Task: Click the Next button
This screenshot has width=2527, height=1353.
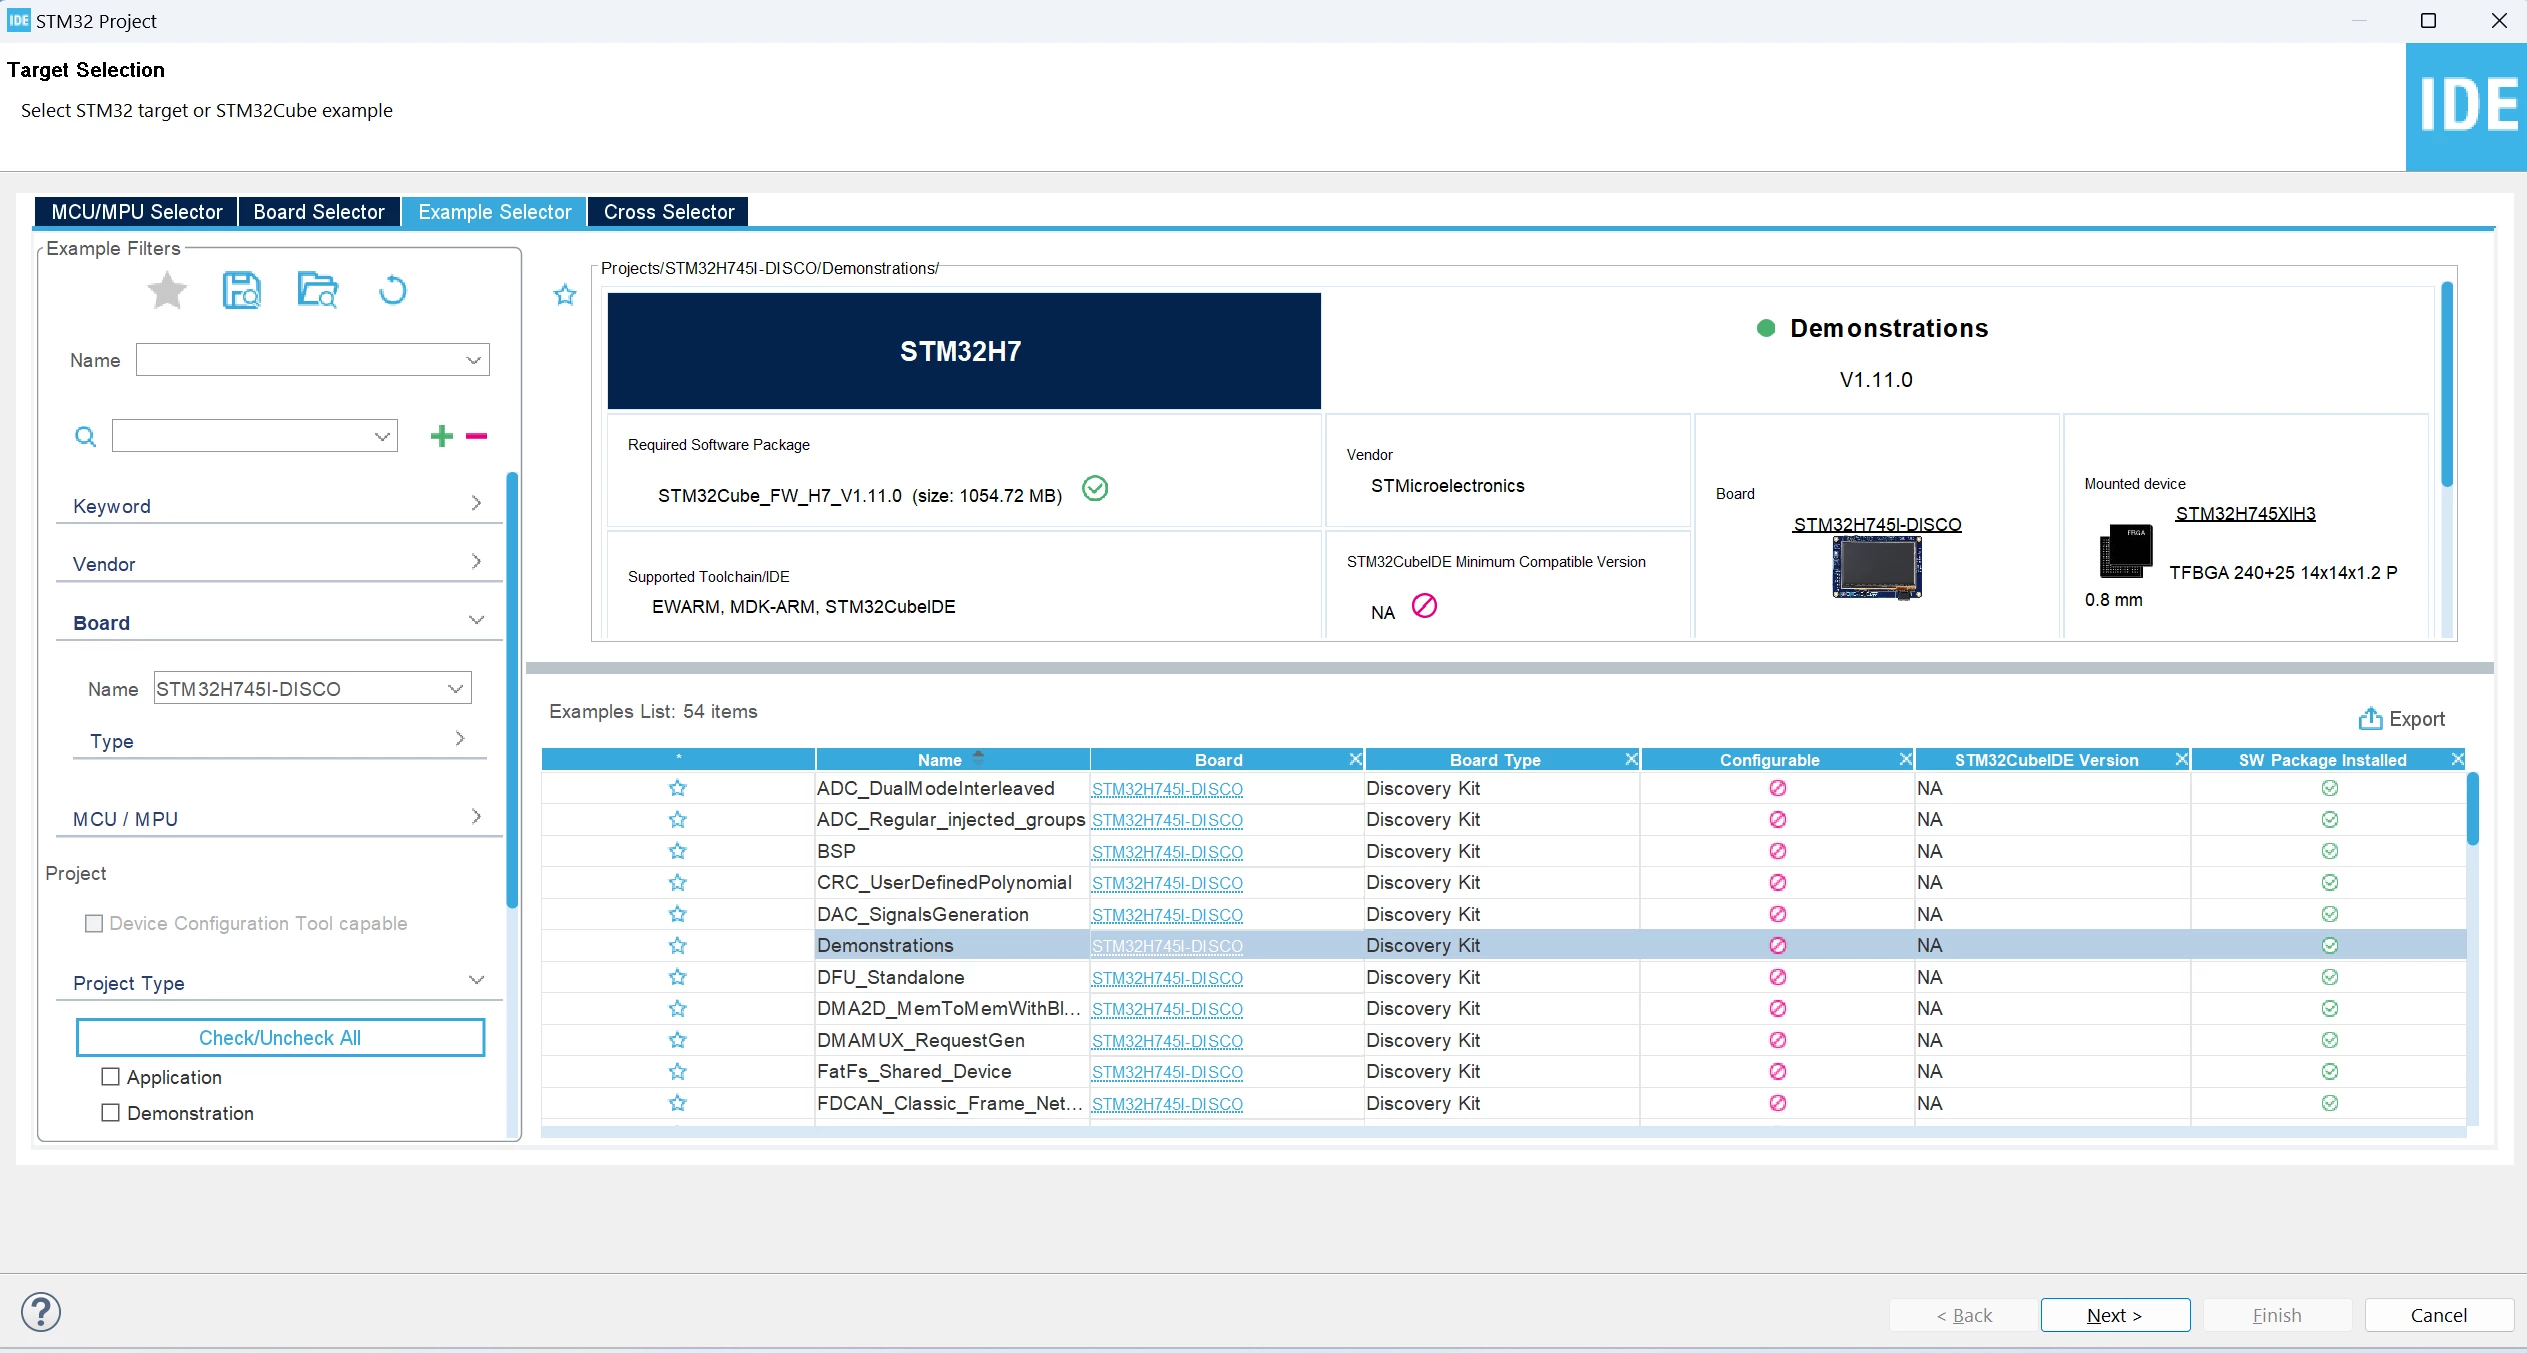Action: (2115, 1315)
